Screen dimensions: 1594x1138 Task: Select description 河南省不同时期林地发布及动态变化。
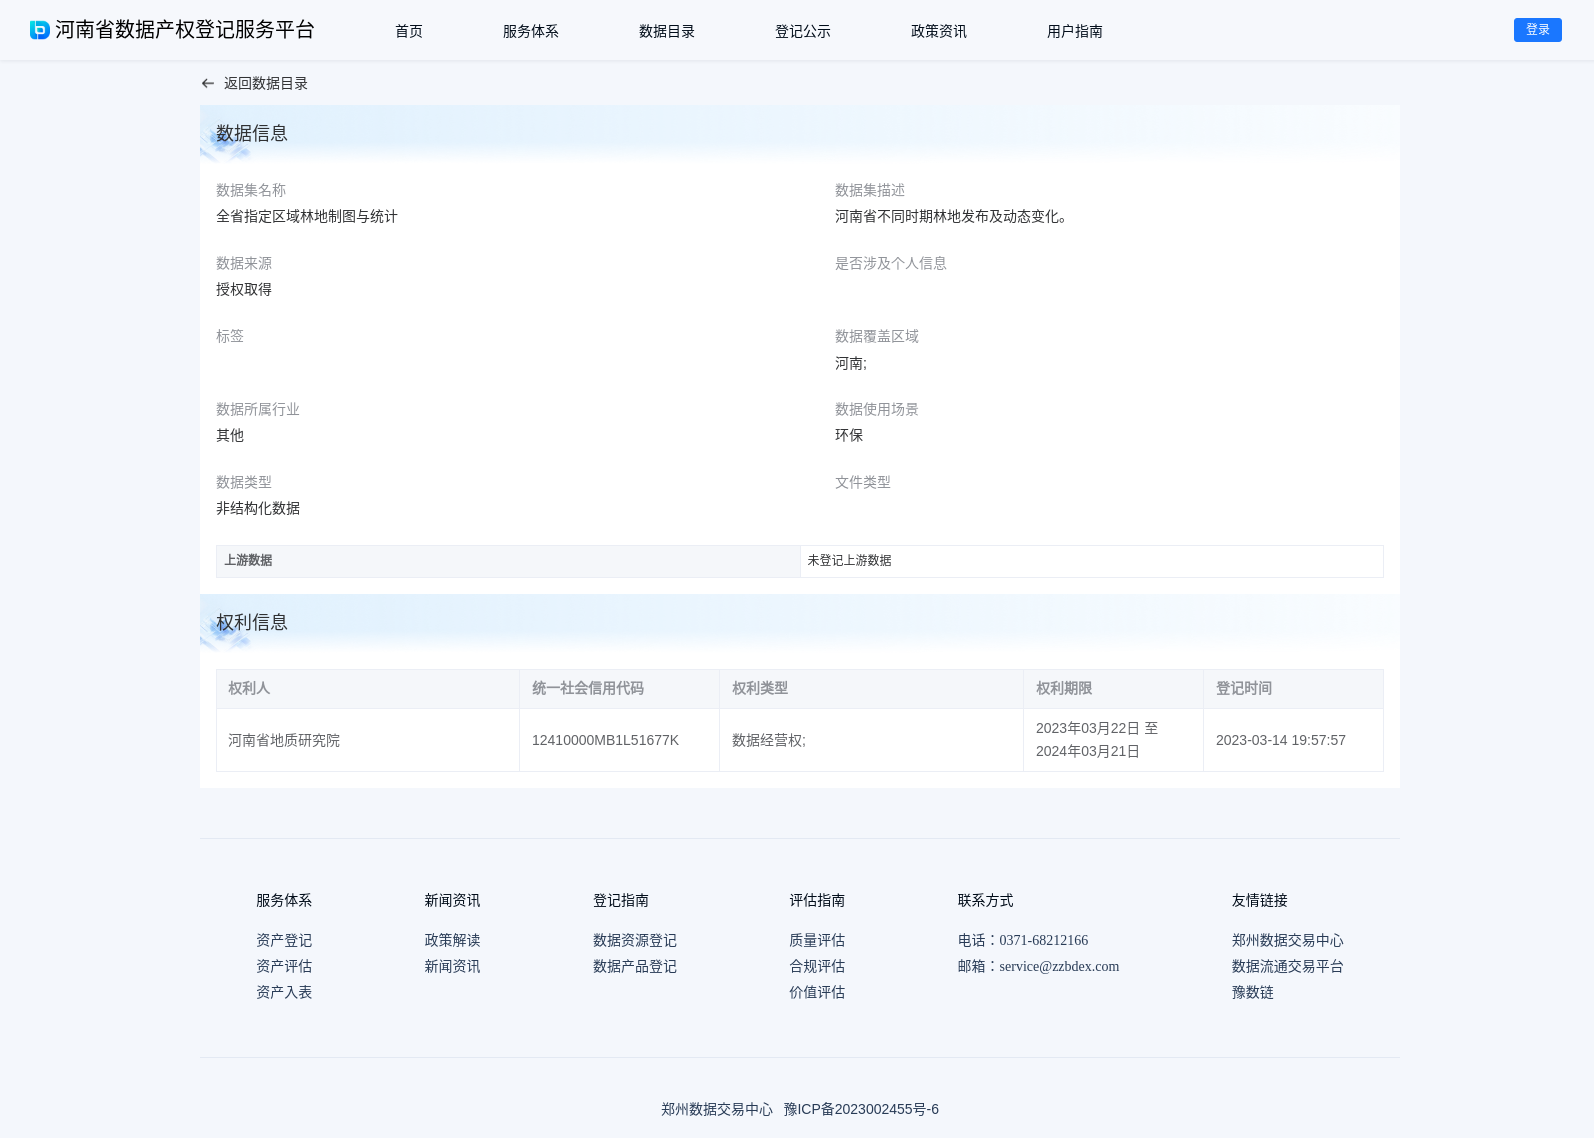(x=952, y=216)
